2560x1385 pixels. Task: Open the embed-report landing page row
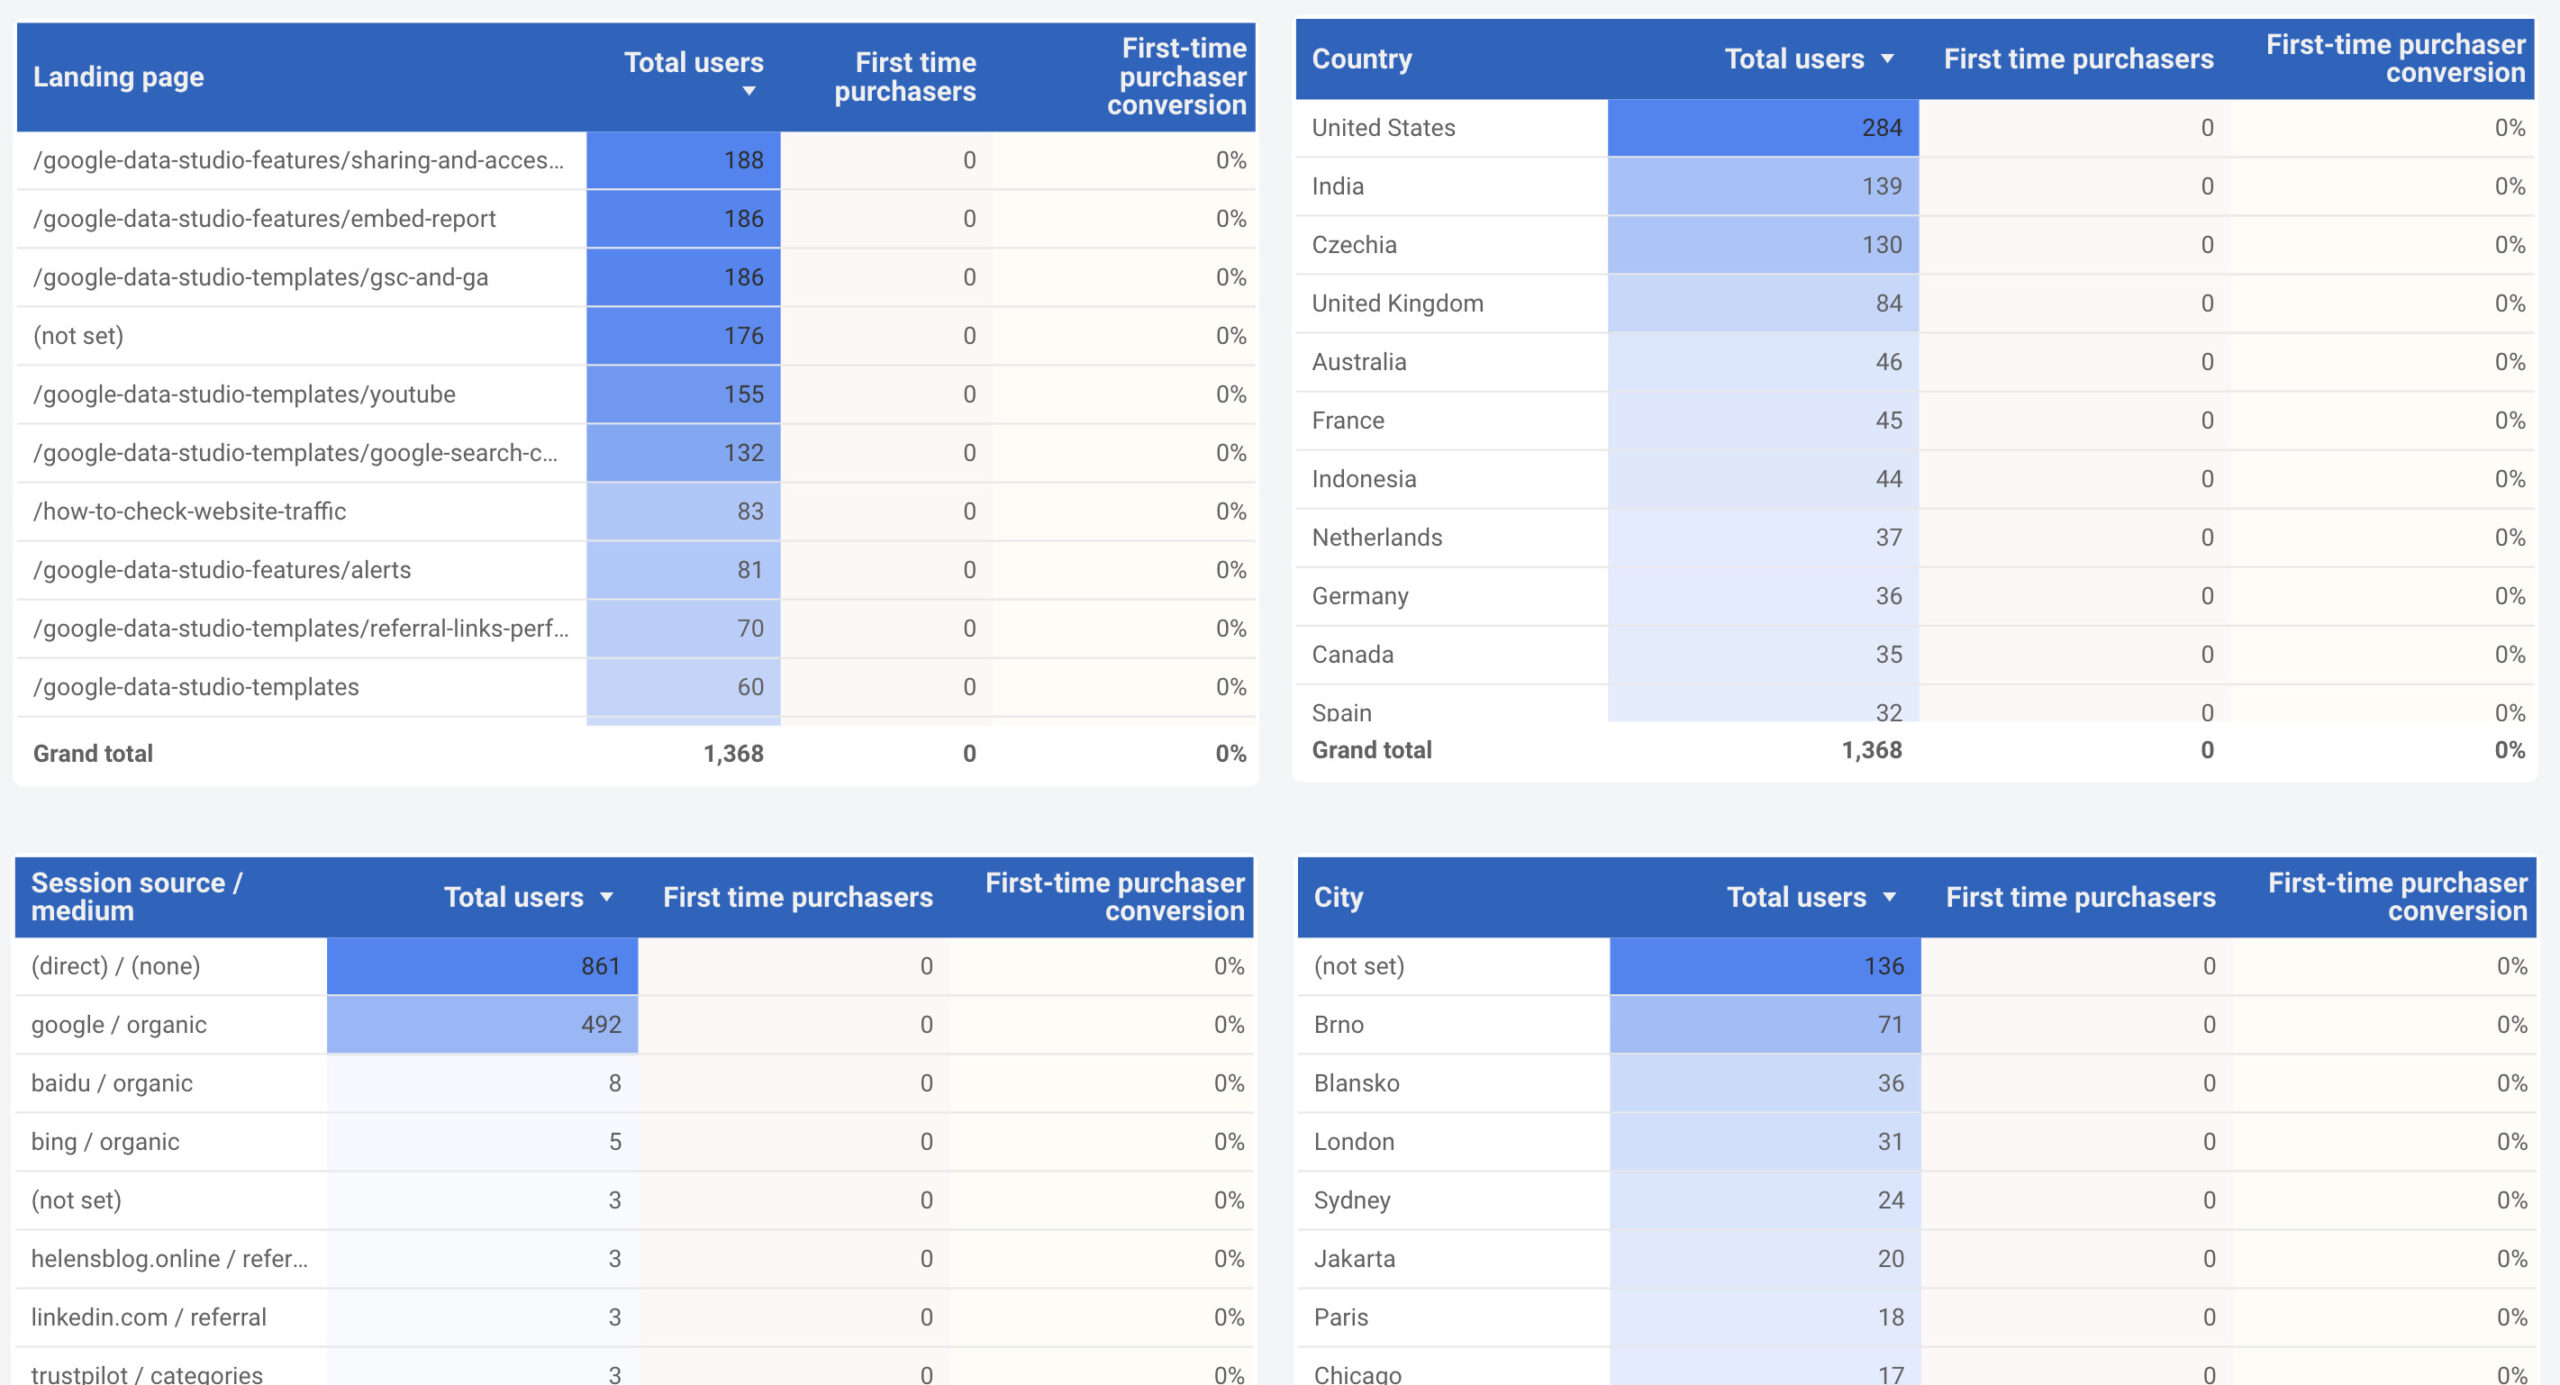[x=264, y=219]
